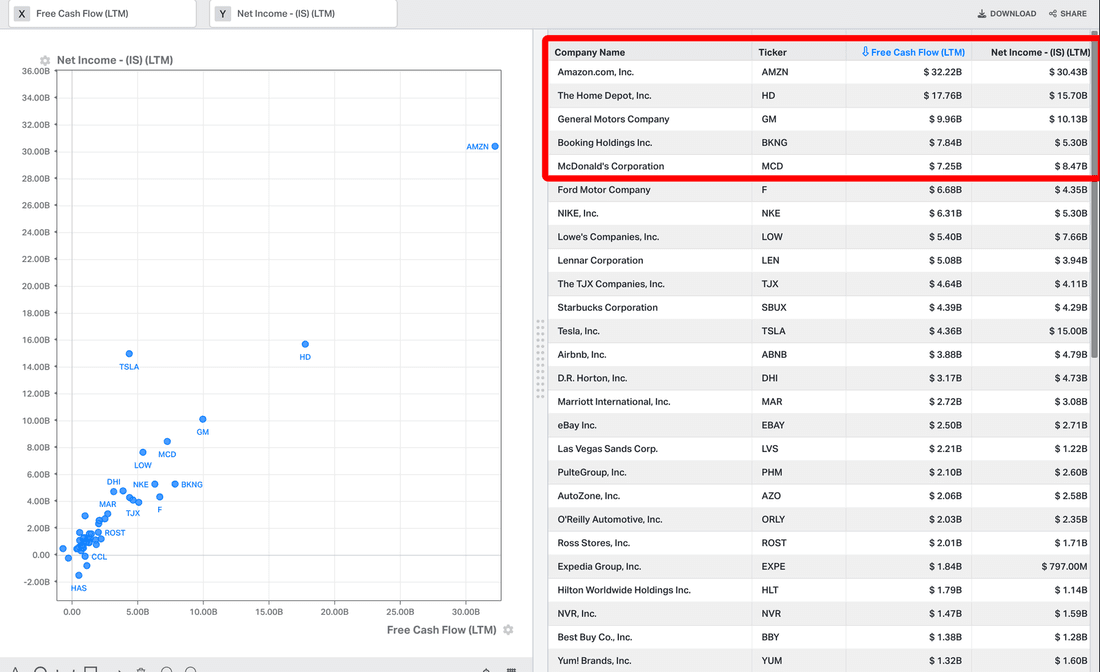Select the Expedia Group, Inc. row
This screenshot has height=672, width=1100.
[819, 567]
